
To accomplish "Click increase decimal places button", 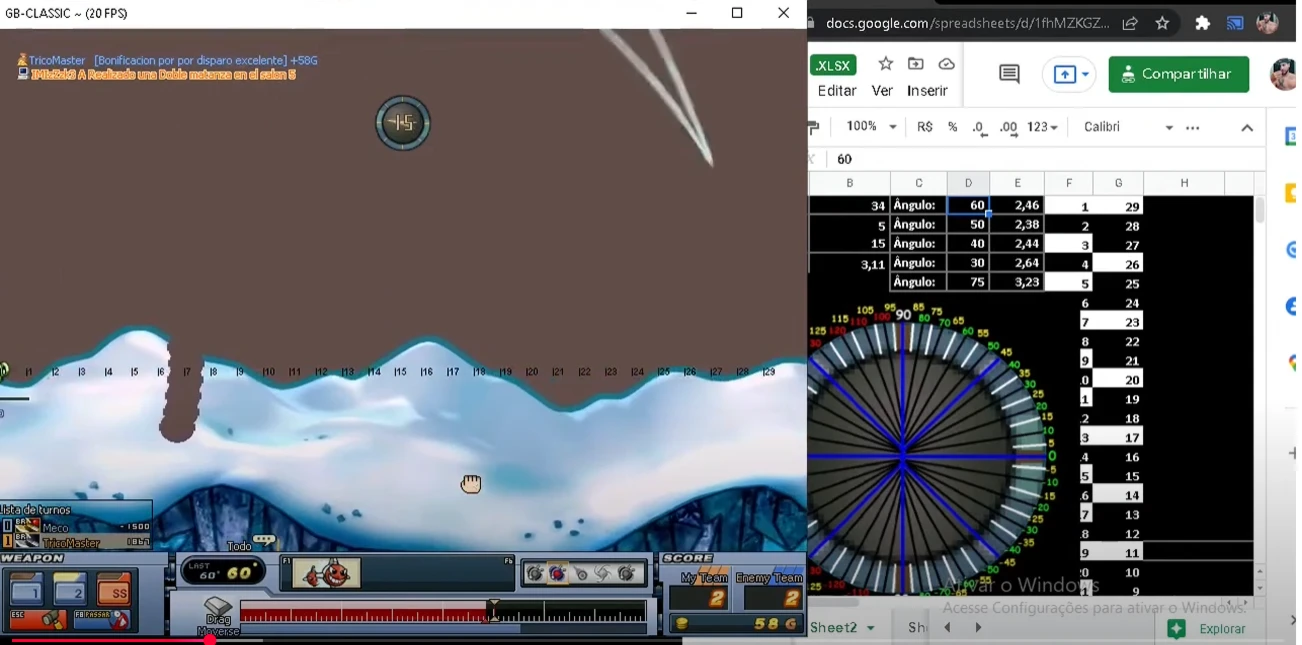I will tap(1008, 127).
